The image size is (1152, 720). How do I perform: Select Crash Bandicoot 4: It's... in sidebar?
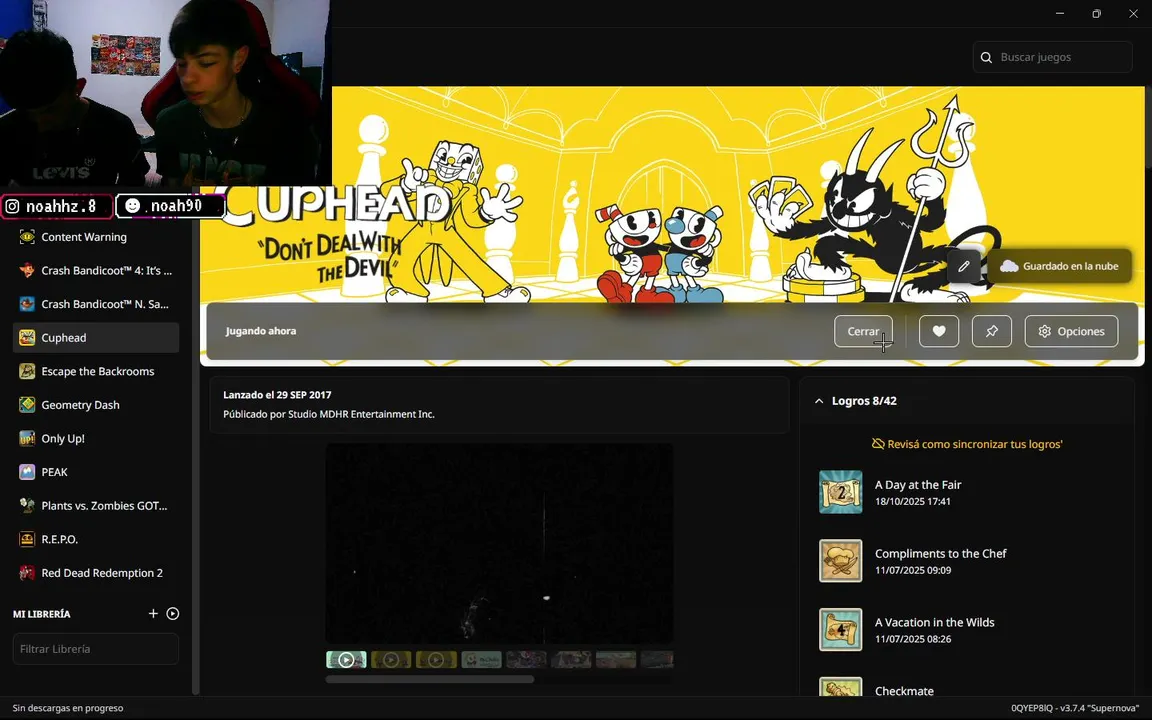(x=96, y=270)
